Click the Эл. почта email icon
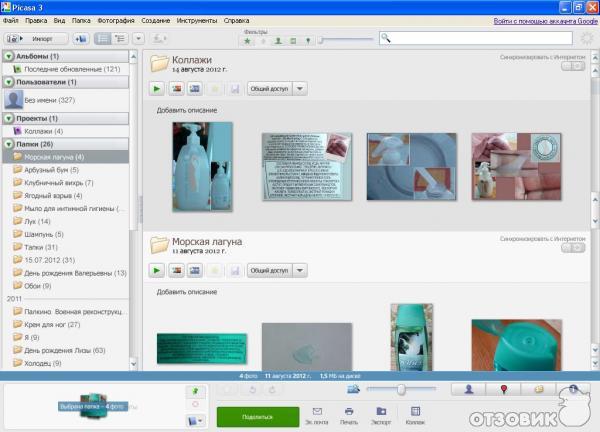This screenshot has width=600, height=432. [x=317, y=414]
